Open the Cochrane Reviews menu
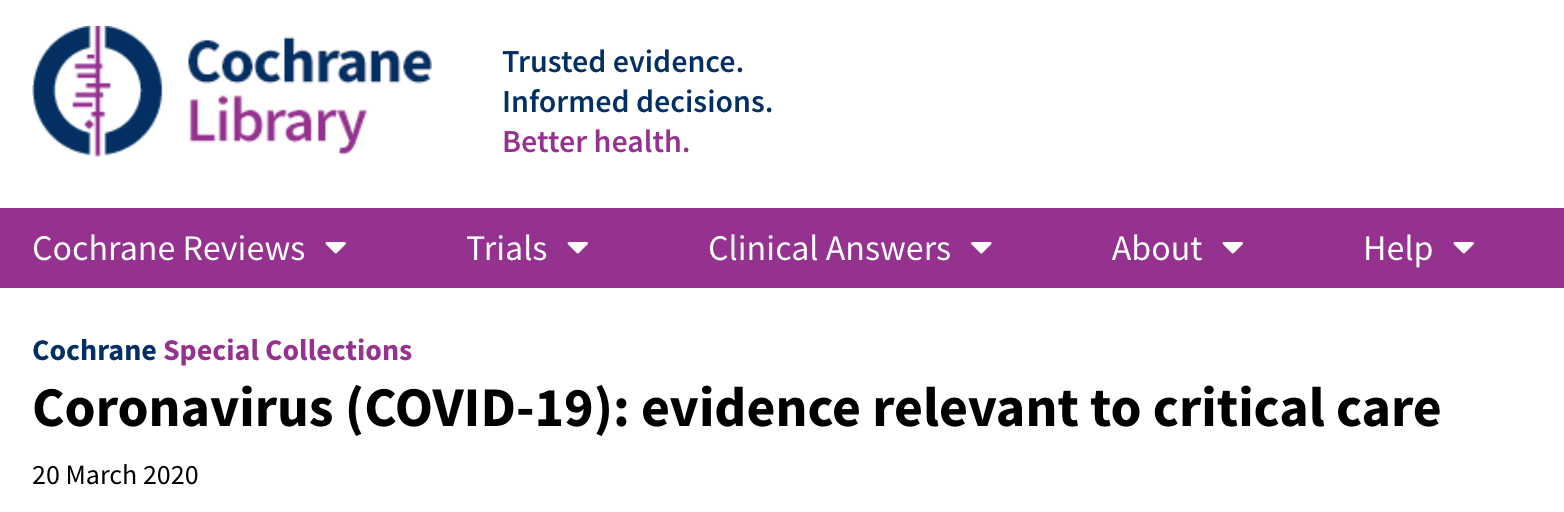The height and width of the screenshot is (512, 1564). (168, 248)
